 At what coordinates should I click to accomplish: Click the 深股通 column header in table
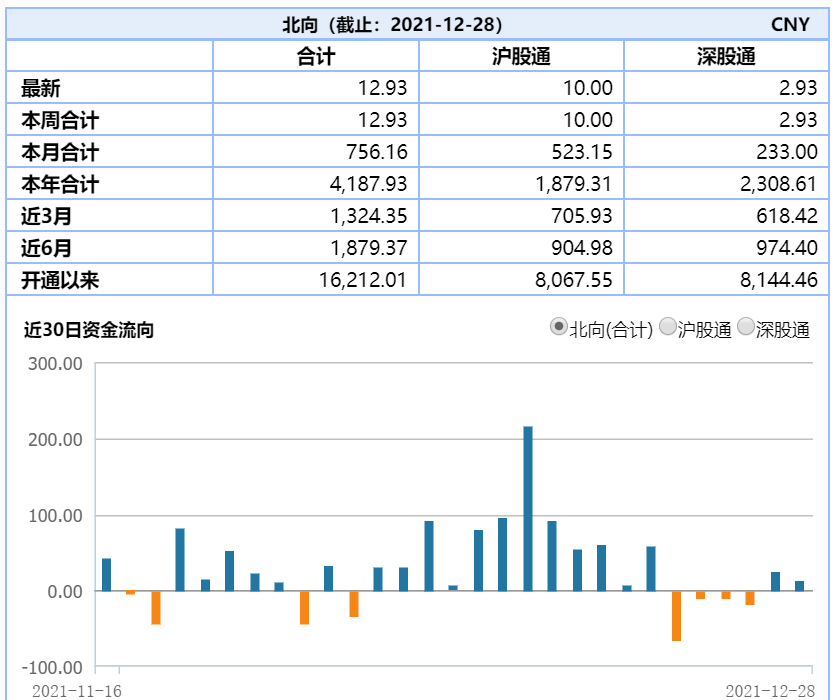[726, 56]
